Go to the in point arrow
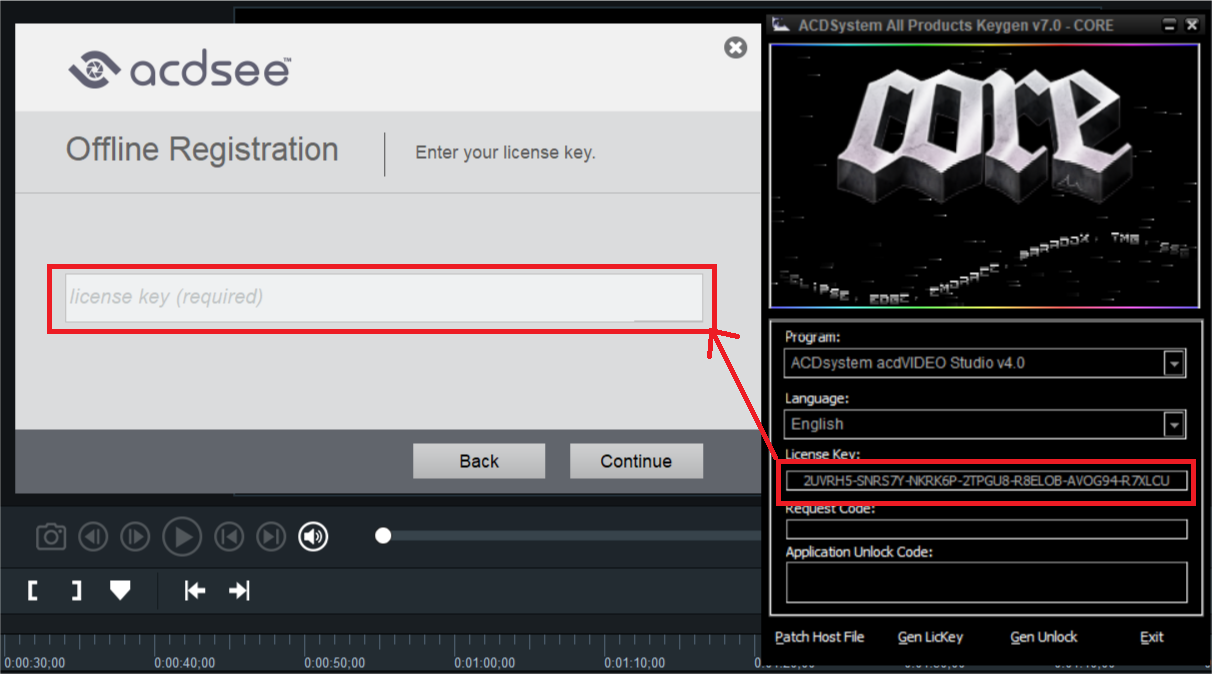This screenshot has width=1212, height=674. (195, 591)
